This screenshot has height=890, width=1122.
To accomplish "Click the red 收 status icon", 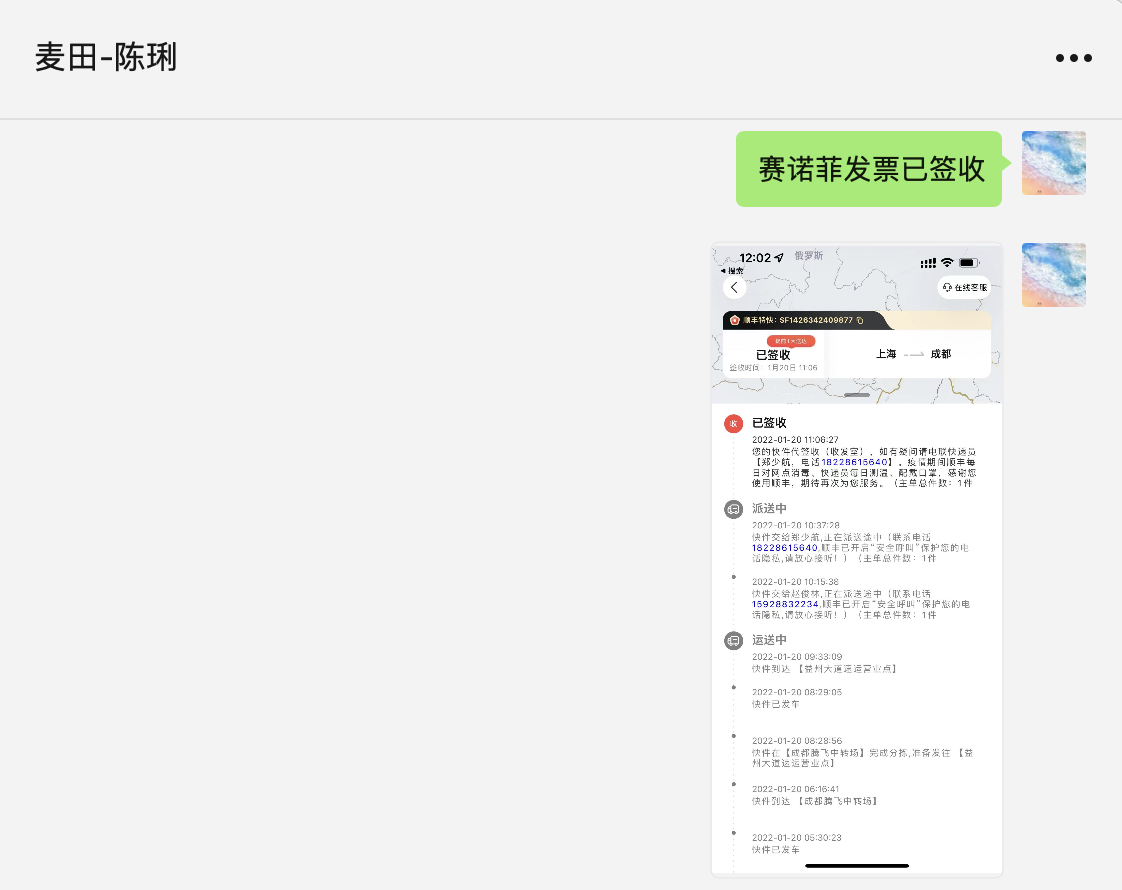I will tap(734, 424).
